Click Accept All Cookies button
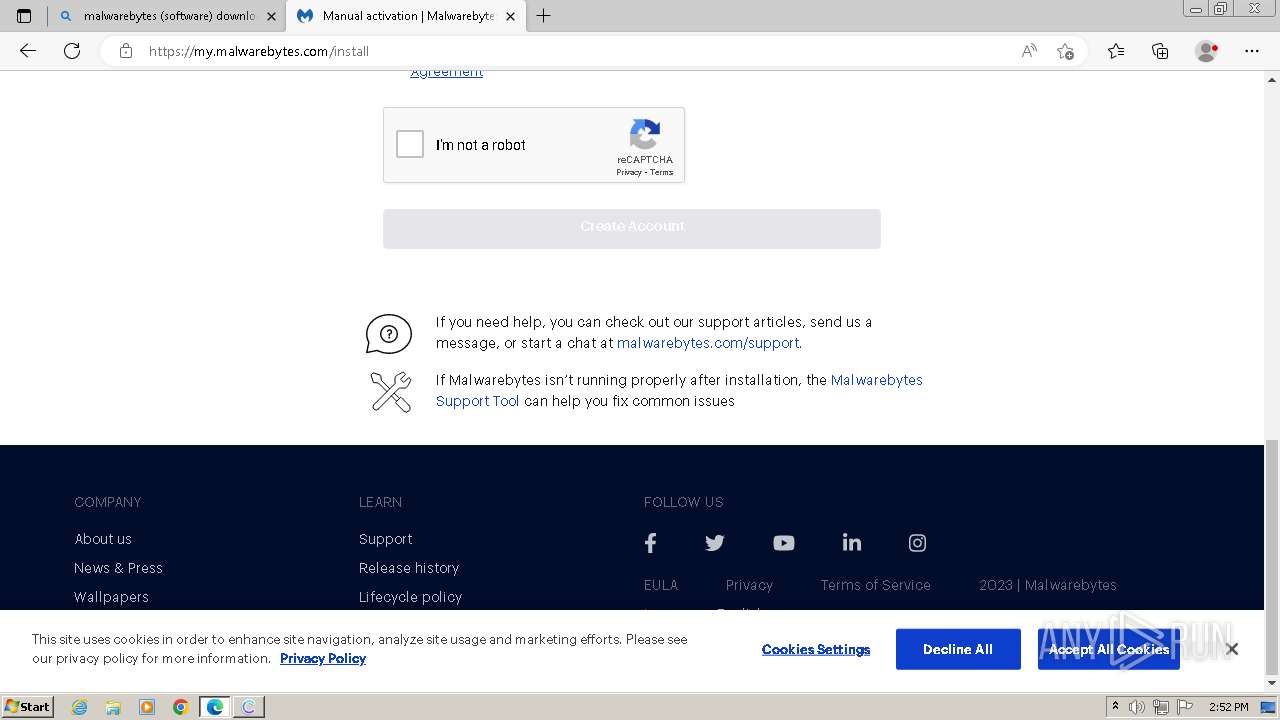 coord(1109,649)
